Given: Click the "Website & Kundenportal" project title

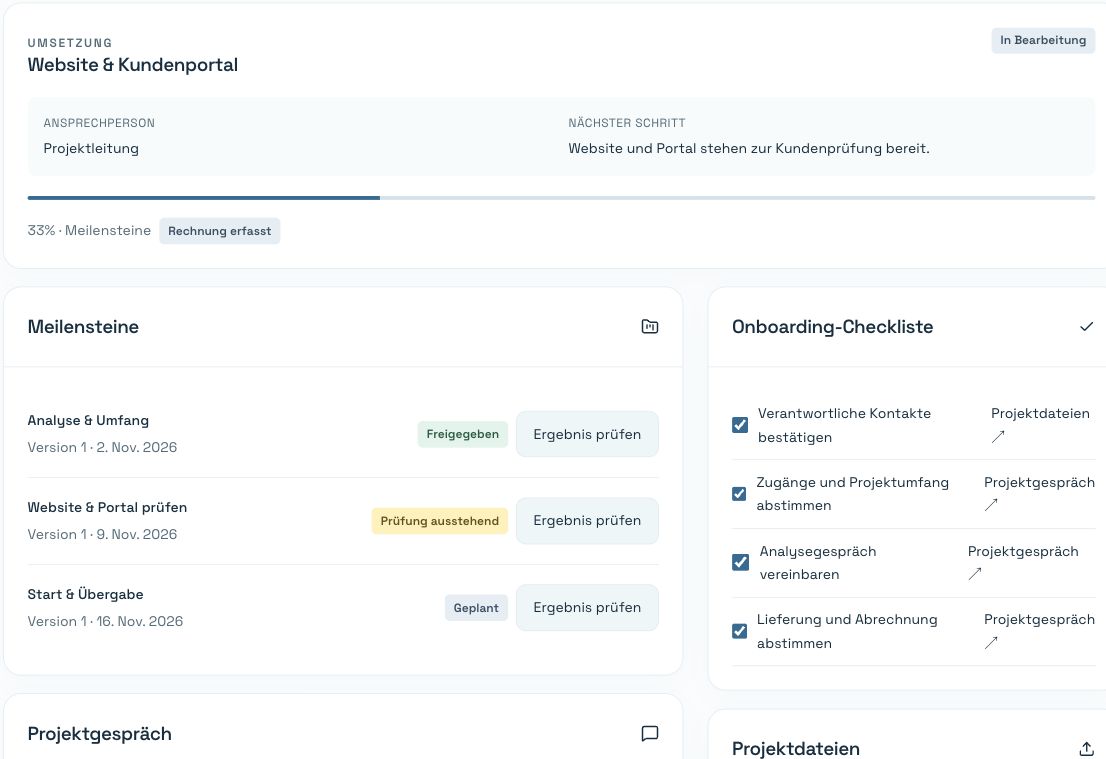Looking at the screenshot, I should 133,65.
